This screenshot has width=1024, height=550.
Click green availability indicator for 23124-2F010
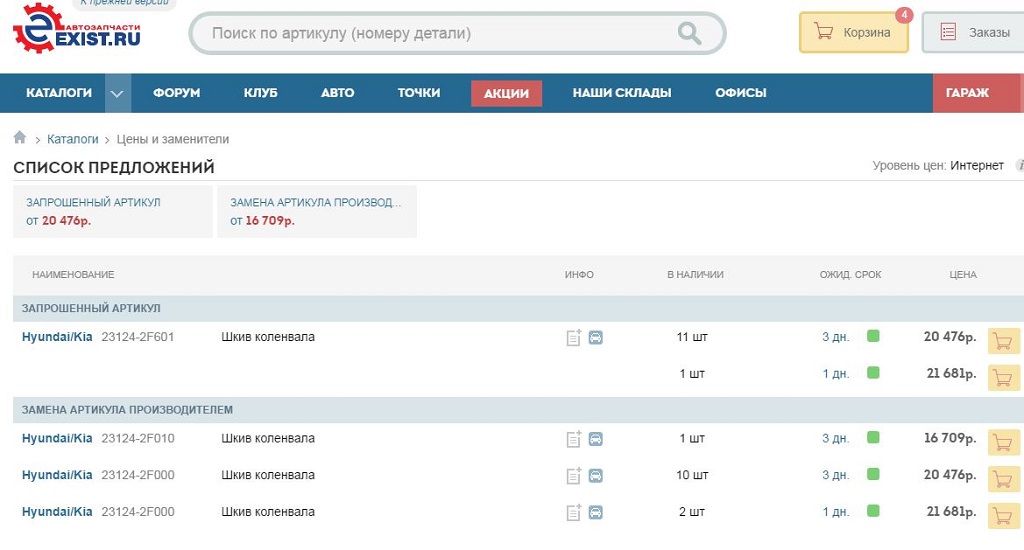pyautogui.click(x=873, y=438)
